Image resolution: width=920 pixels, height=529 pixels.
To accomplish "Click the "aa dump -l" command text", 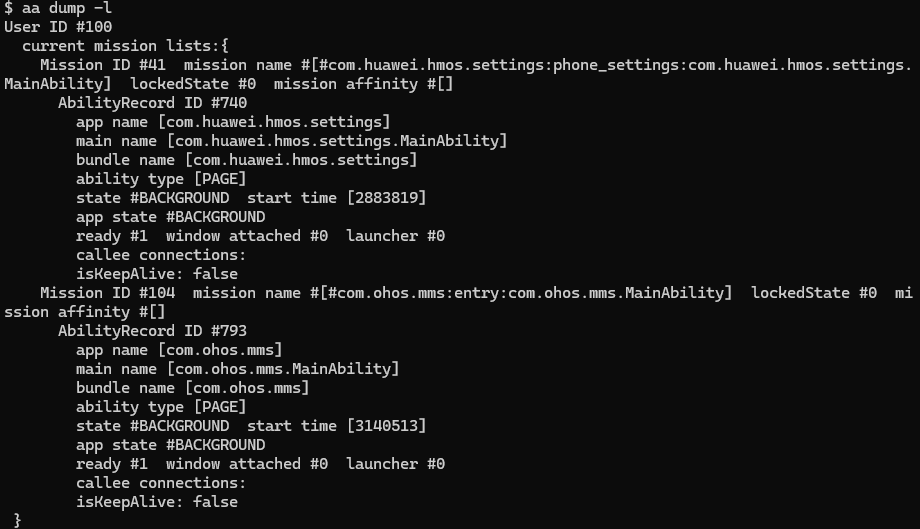I will point(67,8).
